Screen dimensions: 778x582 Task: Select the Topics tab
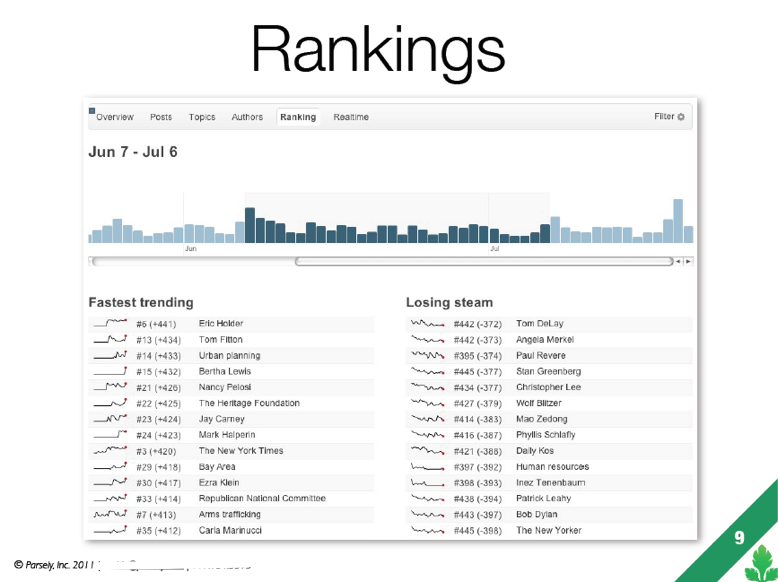coord(202,117)
